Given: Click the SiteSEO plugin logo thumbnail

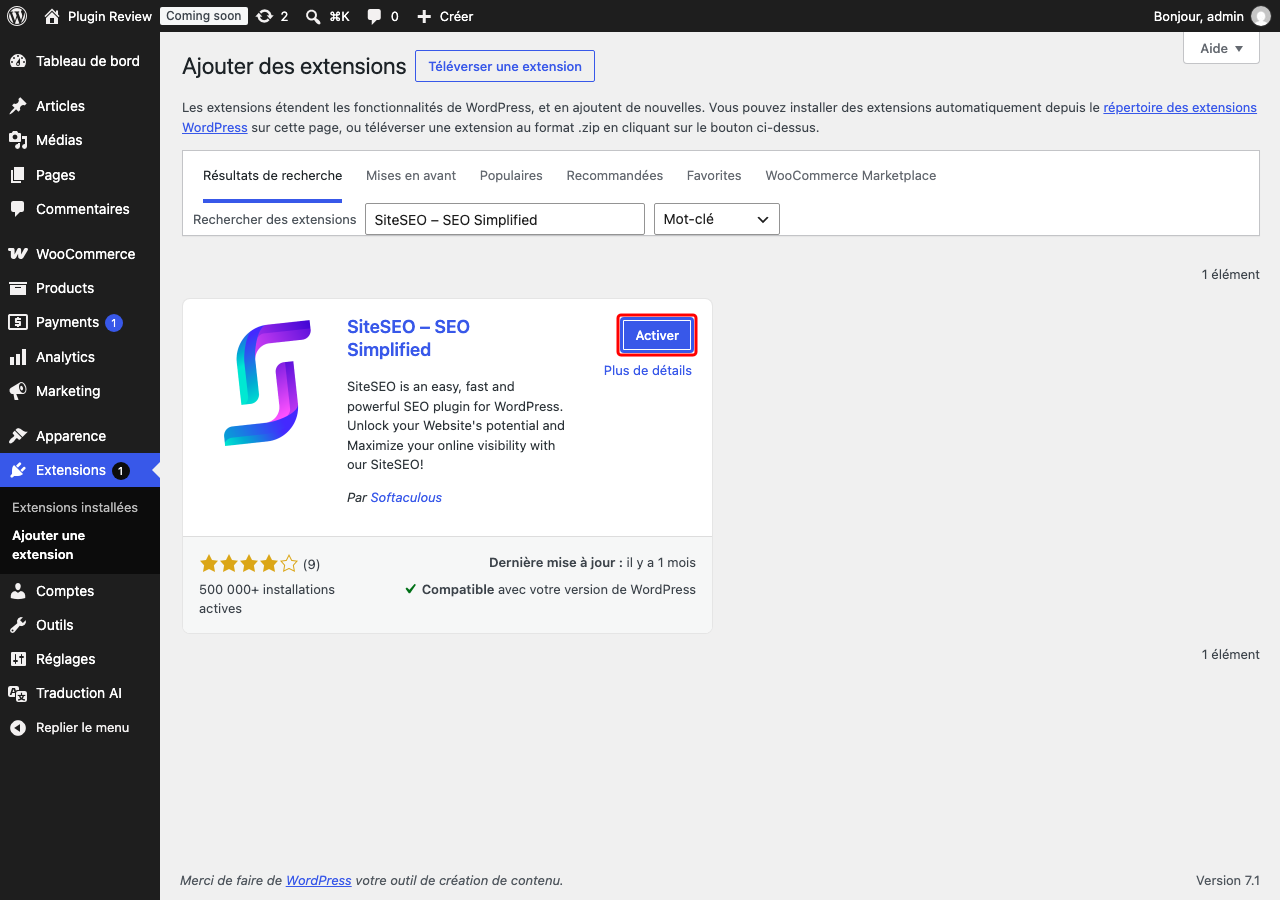Looking at the screenshot, I should point(267,383).
